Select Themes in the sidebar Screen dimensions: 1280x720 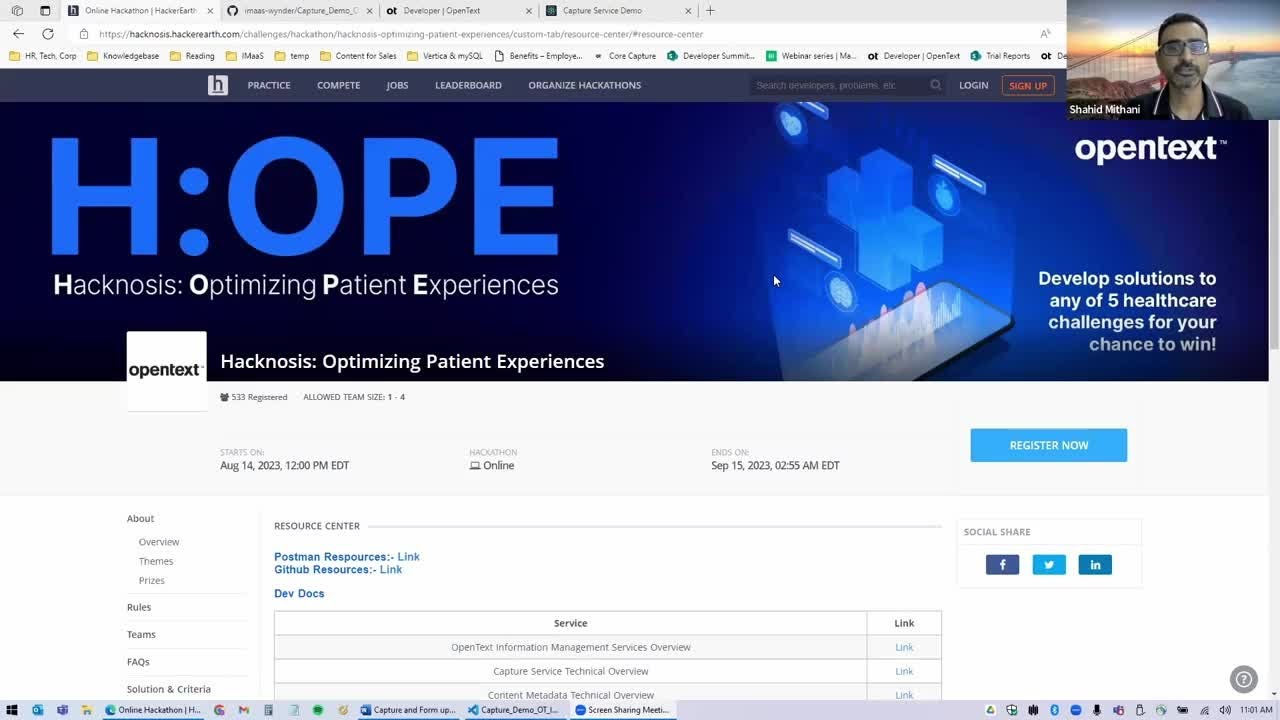point(156,561)
